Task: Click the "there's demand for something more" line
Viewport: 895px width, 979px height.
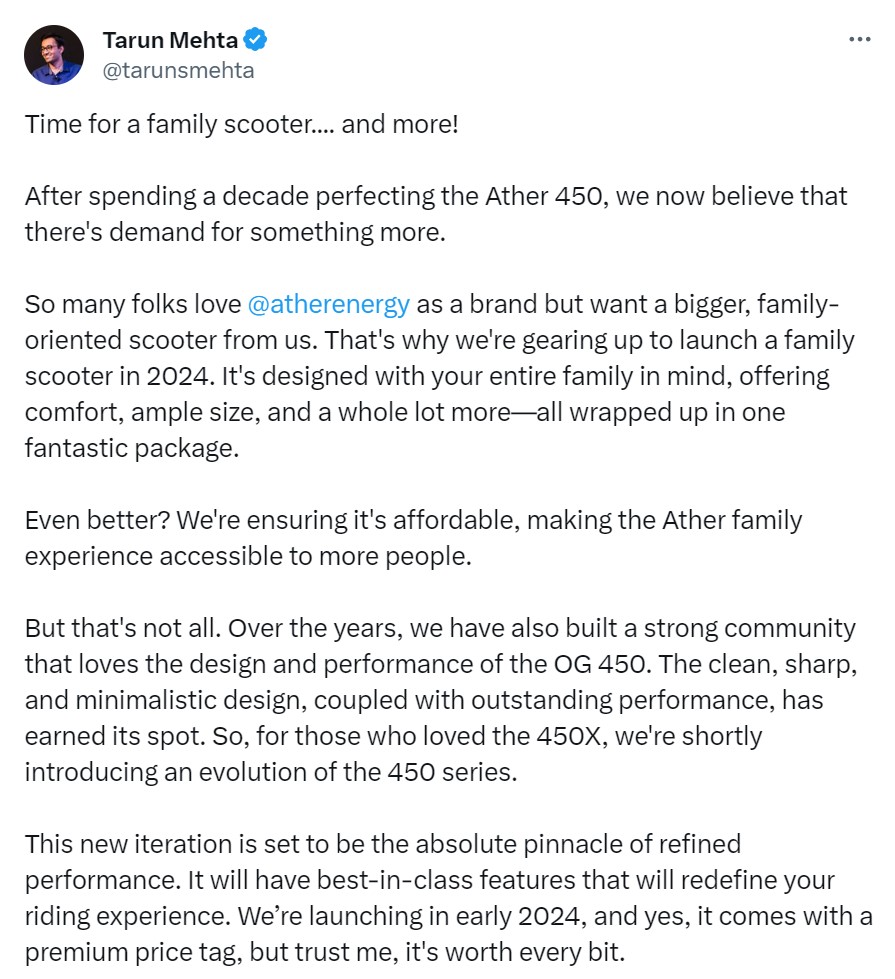Action: coord(235,232)
